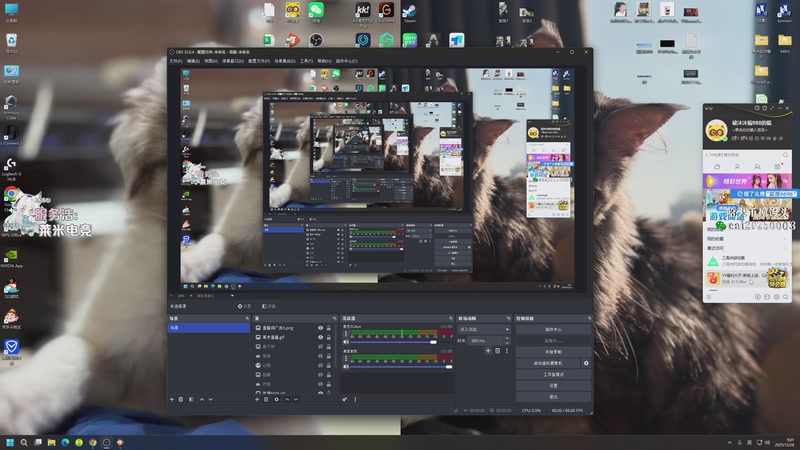Open preview scaling dropdown 缩放至窗口

pos(215,295)
